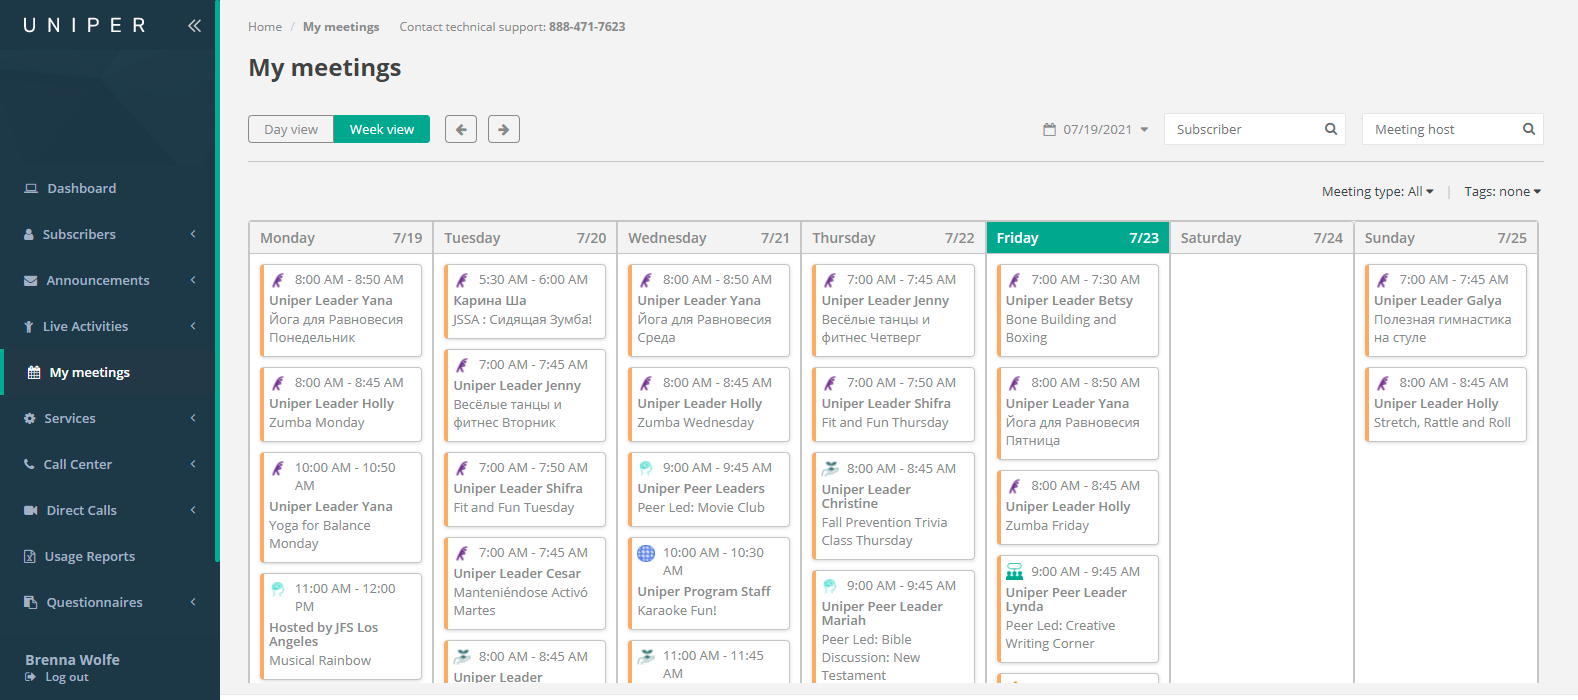Select the Week view toggle
The width and height of the screenshot is (1578, 700).
[x=381, y=129]
